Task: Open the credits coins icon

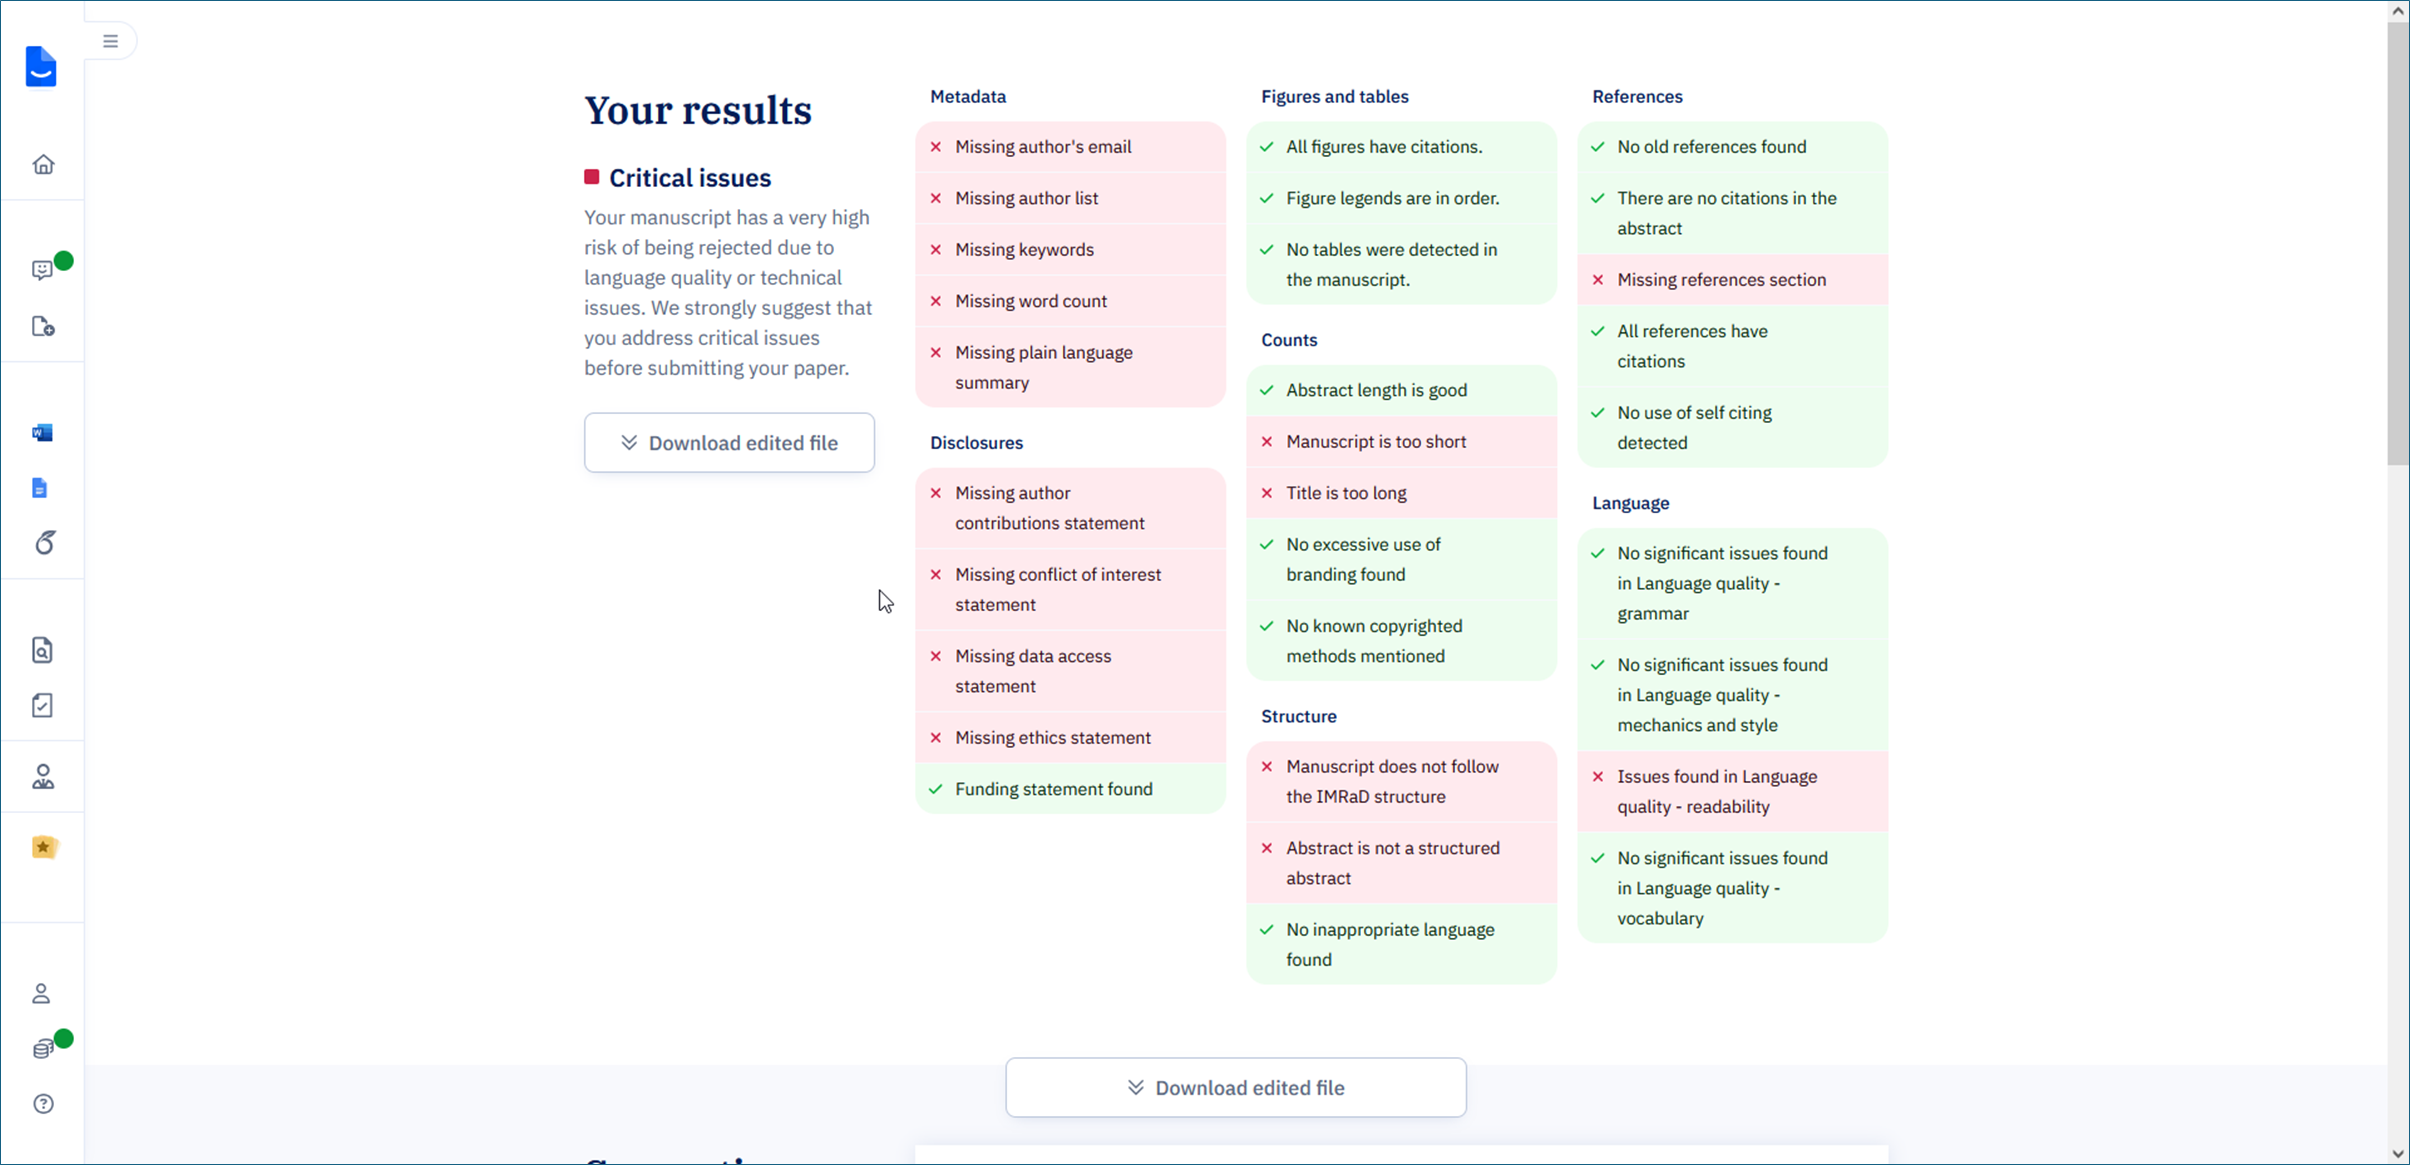Action: [43, 1049]
